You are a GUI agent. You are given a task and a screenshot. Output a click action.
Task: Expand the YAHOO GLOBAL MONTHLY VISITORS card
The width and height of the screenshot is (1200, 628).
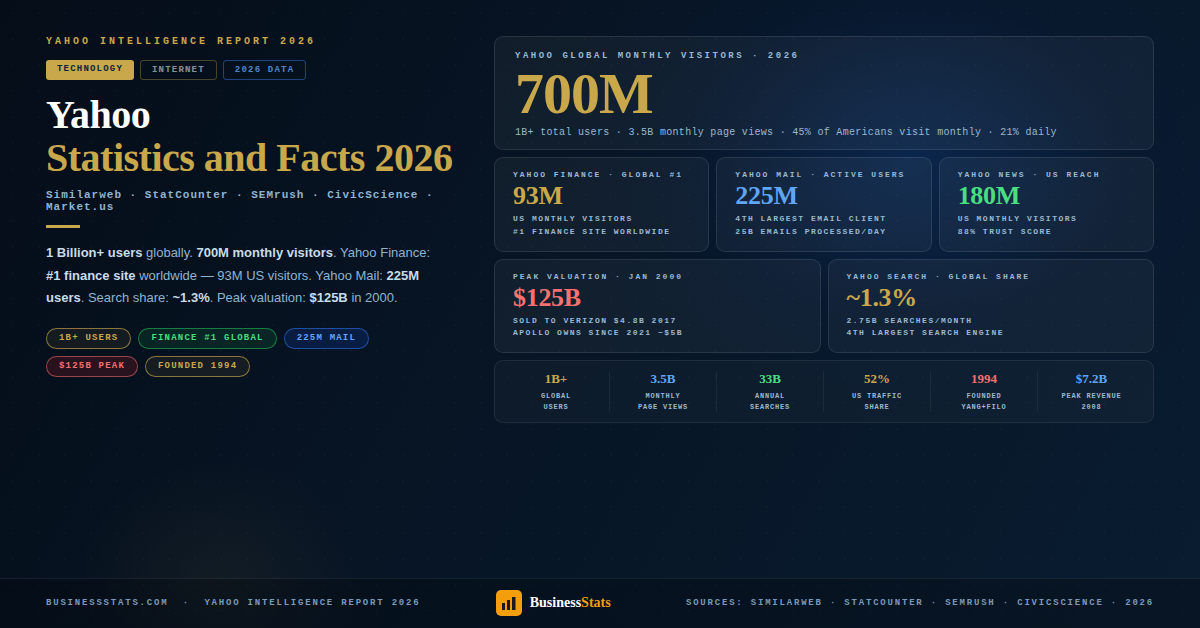click(824, 93)
